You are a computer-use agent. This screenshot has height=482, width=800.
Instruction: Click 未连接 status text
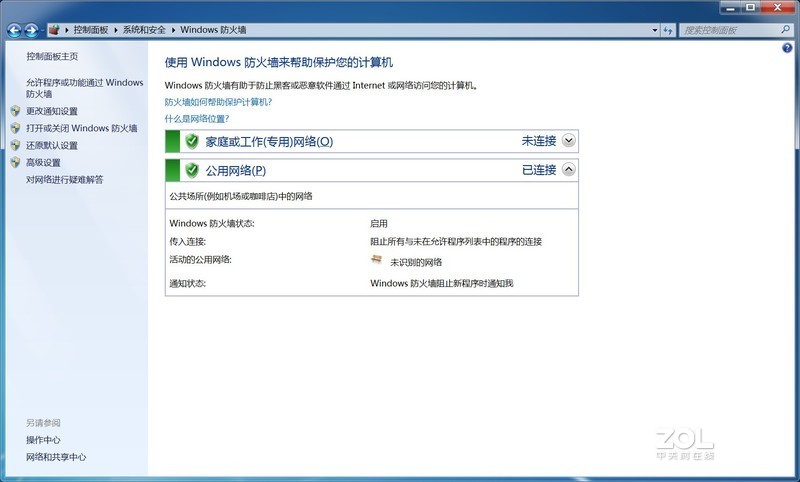[x=538, y=141]
